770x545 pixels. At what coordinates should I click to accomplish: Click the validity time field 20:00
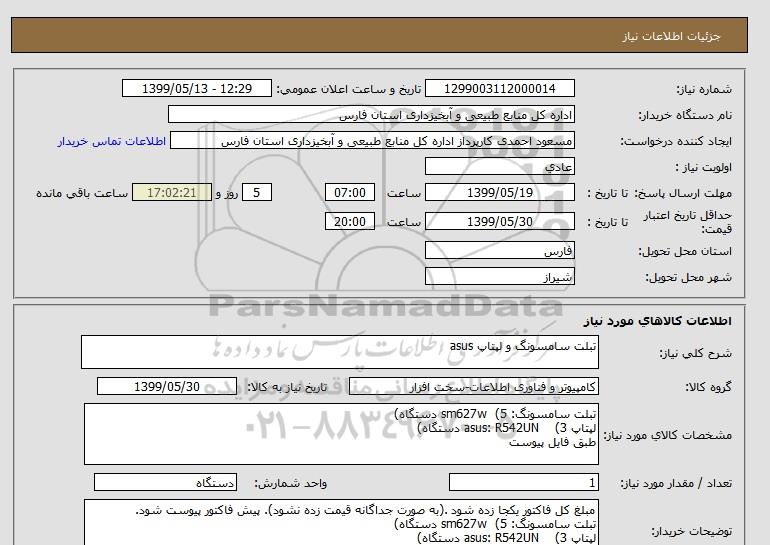(350, 221)
